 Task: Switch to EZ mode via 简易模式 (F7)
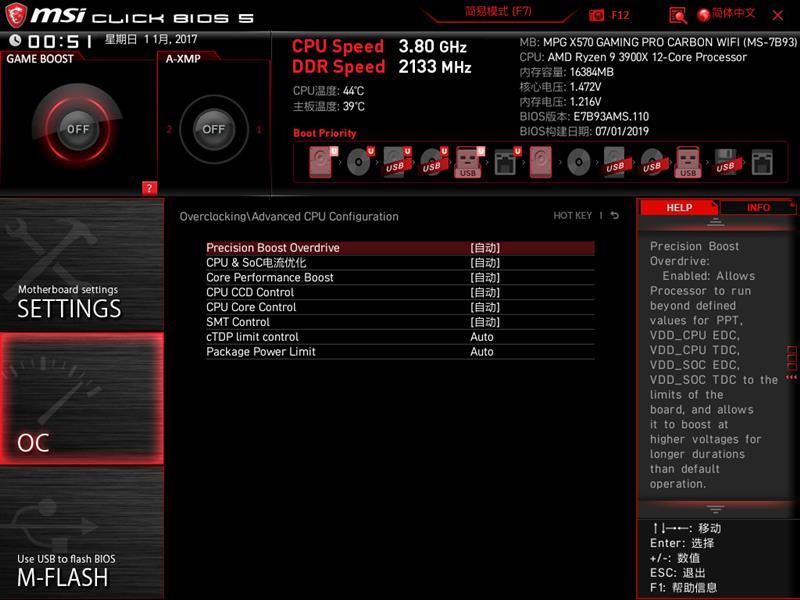(498, 15)
